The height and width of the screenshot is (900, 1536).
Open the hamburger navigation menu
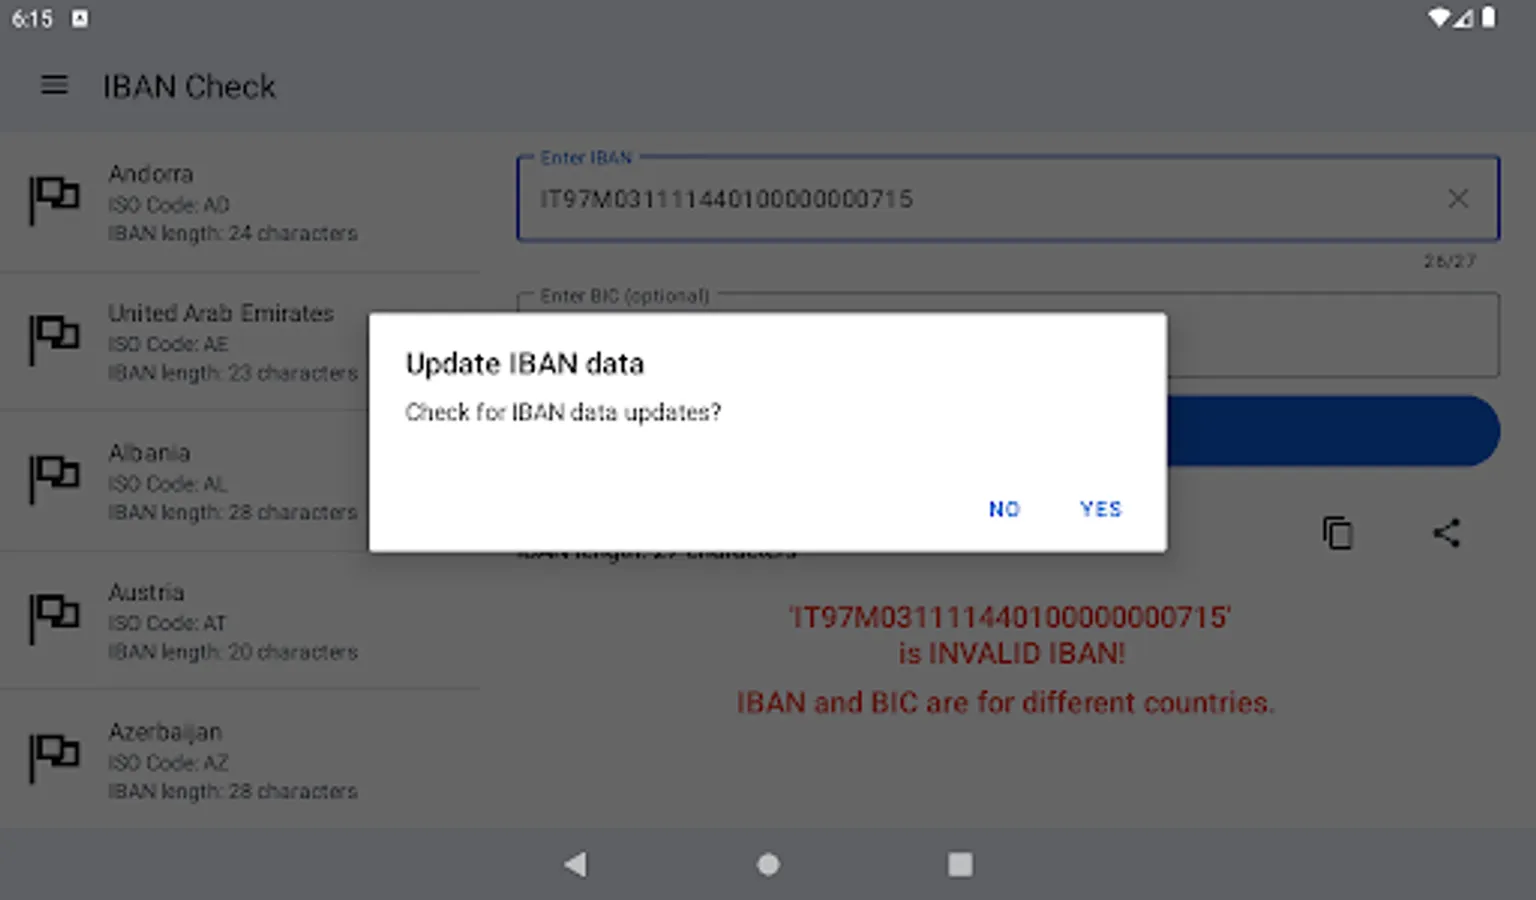coord(54,86)
